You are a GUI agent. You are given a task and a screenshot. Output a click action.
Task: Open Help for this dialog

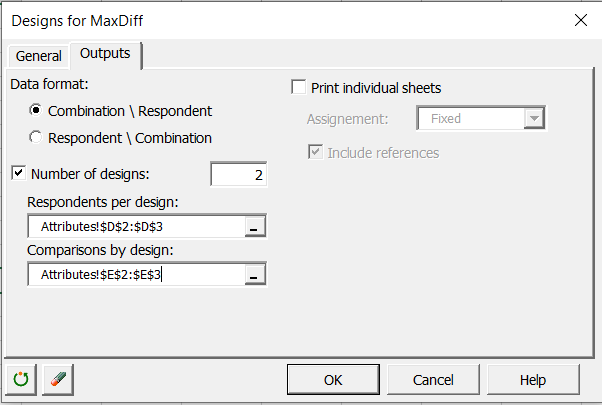(x=532, y=380)
